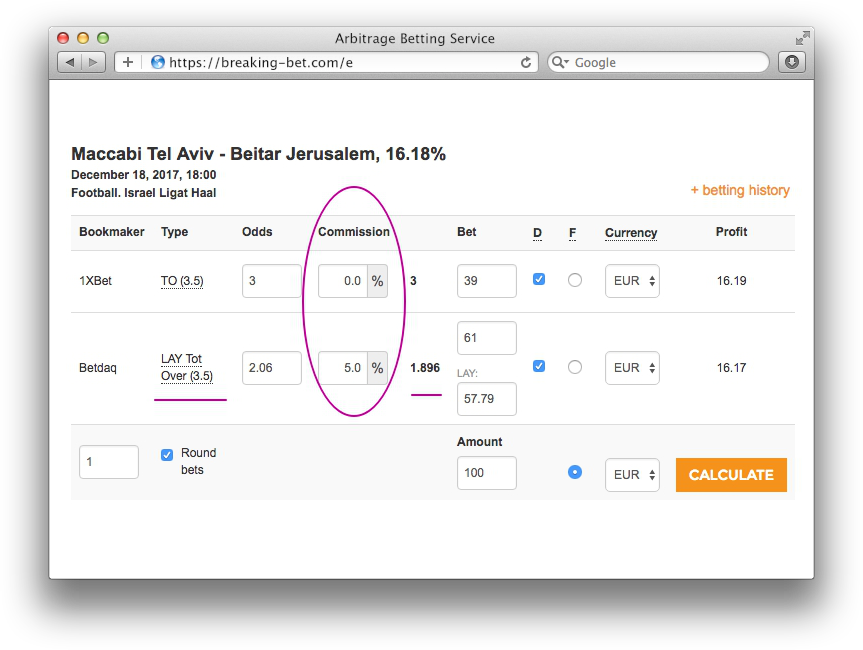Image resolution: width=863 pixels, height=650 pixels.
Task: Open the Betdaq EUR currency dropdown
Action: point(632,368)
